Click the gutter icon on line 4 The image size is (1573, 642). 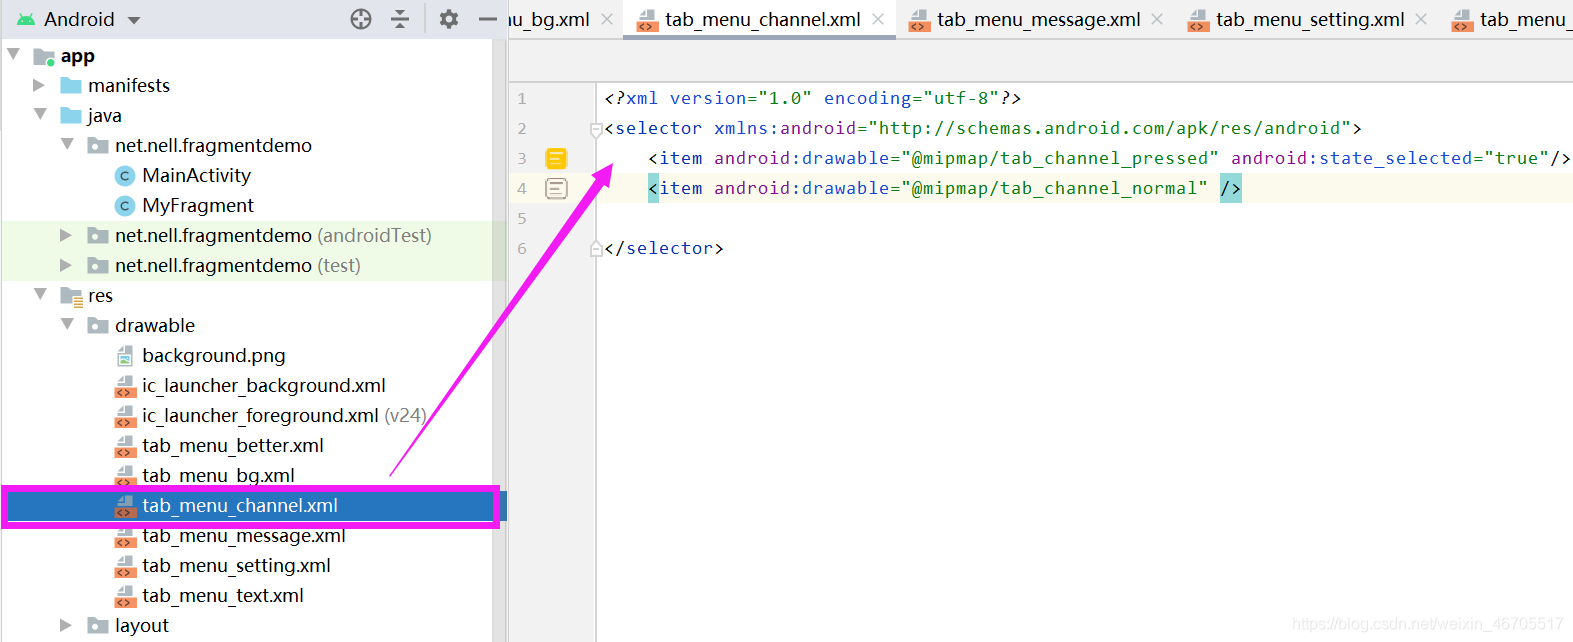tap(556, 188)
